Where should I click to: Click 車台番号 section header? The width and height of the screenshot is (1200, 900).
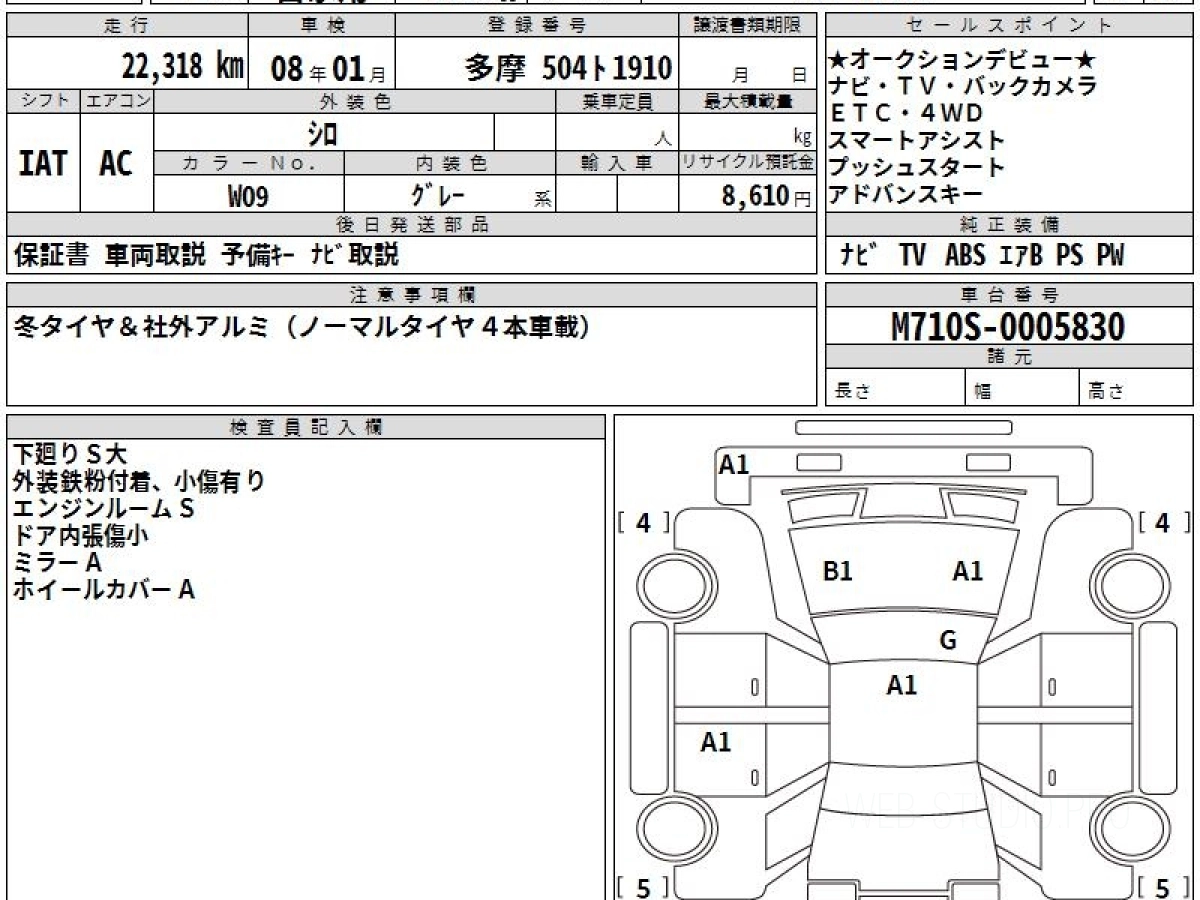[x=1010, y=294]
